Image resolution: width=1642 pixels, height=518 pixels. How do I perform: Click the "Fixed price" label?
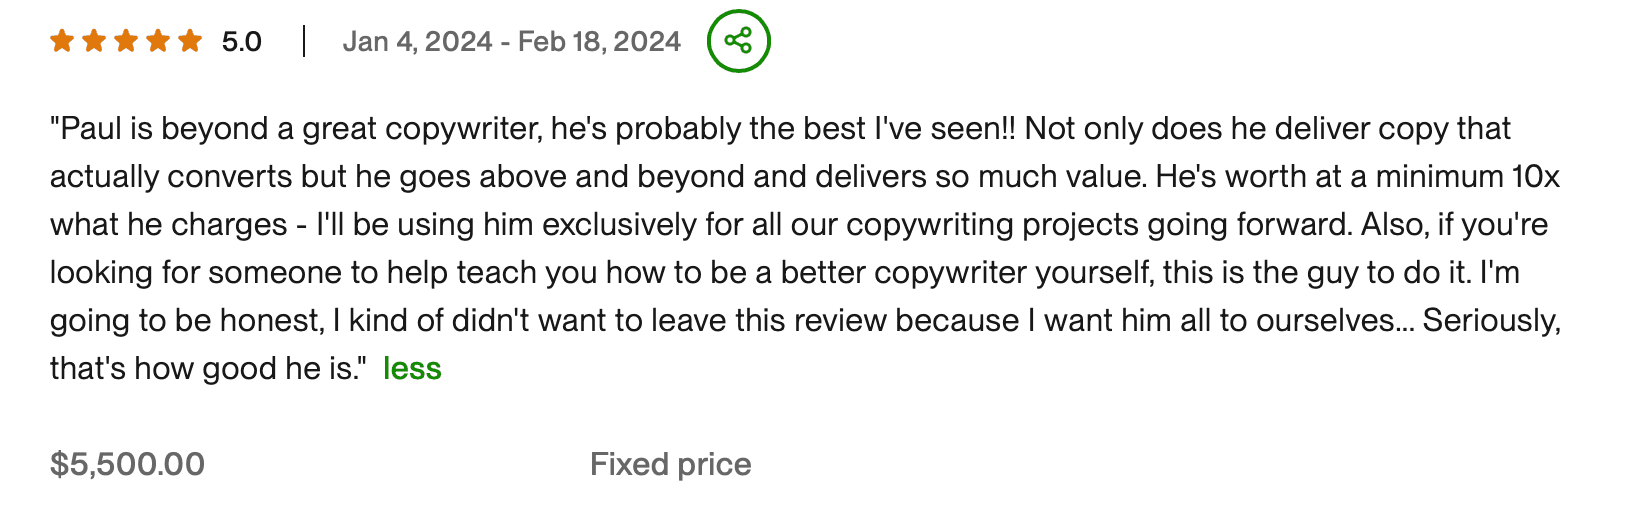(670, 464)
